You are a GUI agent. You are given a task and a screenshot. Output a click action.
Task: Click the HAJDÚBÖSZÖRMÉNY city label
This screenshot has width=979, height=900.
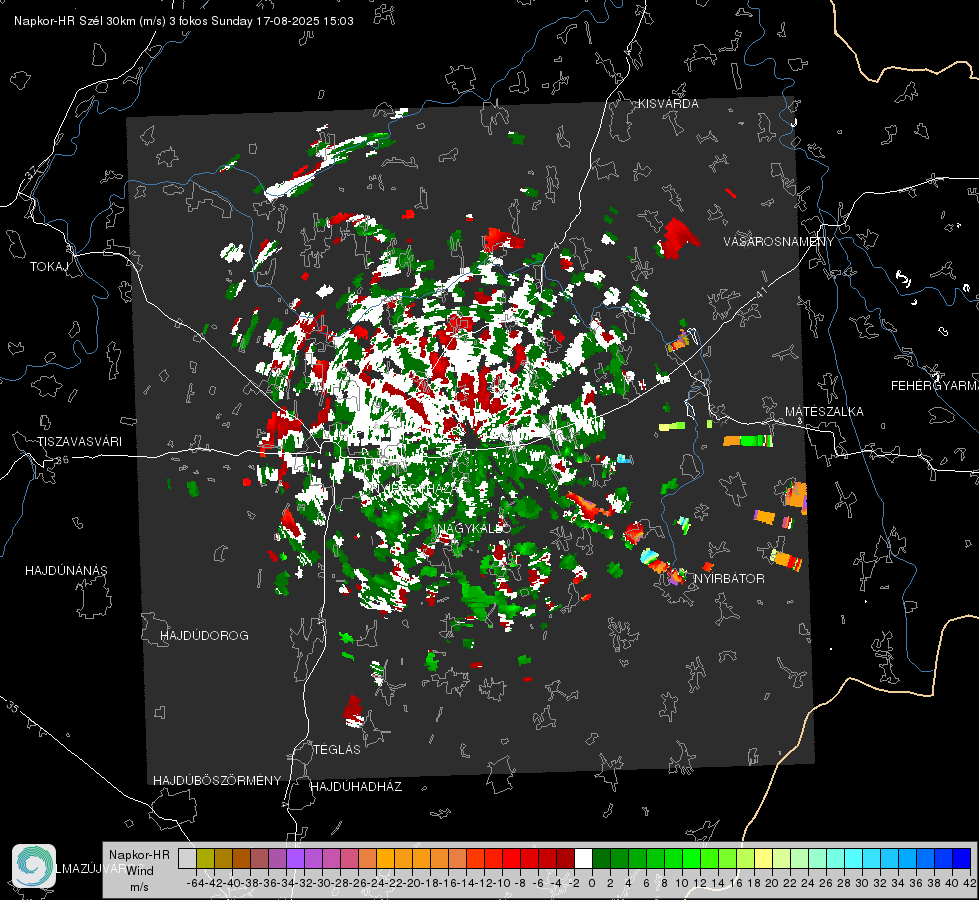tap(217, 780)
